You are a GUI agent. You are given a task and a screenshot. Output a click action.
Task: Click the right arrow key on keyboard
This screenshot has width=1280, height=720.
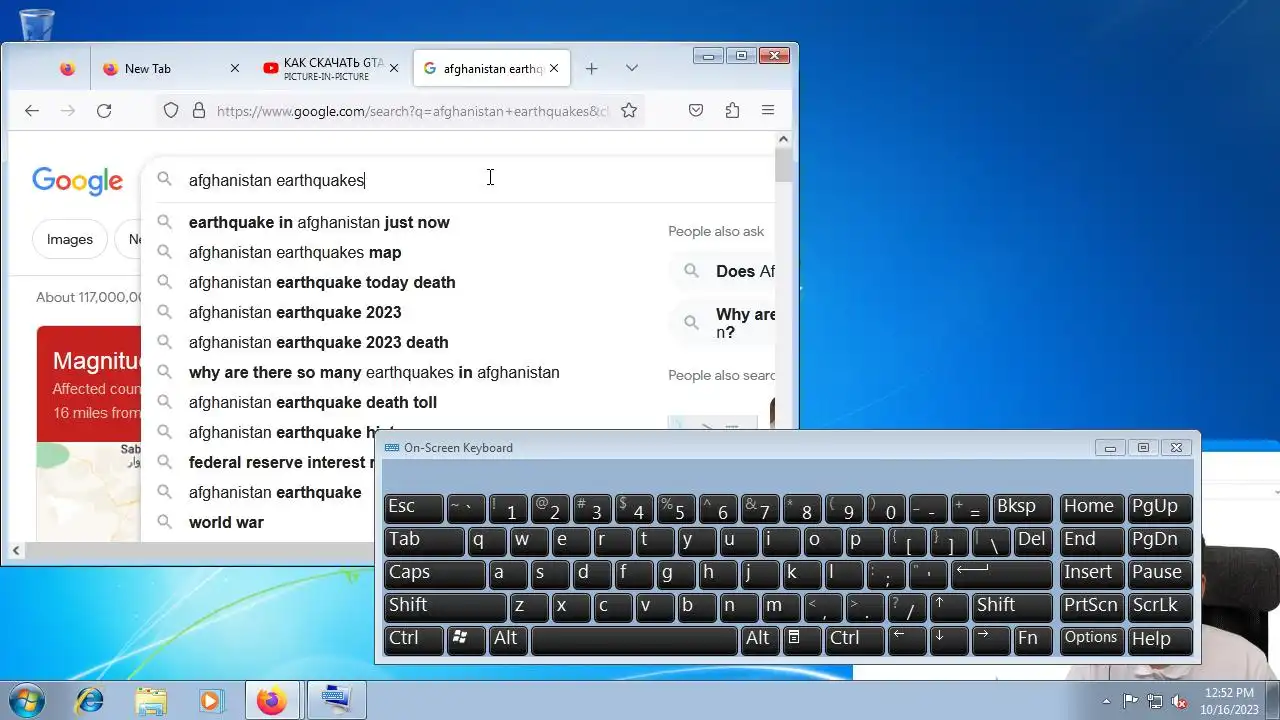click(x=990, y=639)
